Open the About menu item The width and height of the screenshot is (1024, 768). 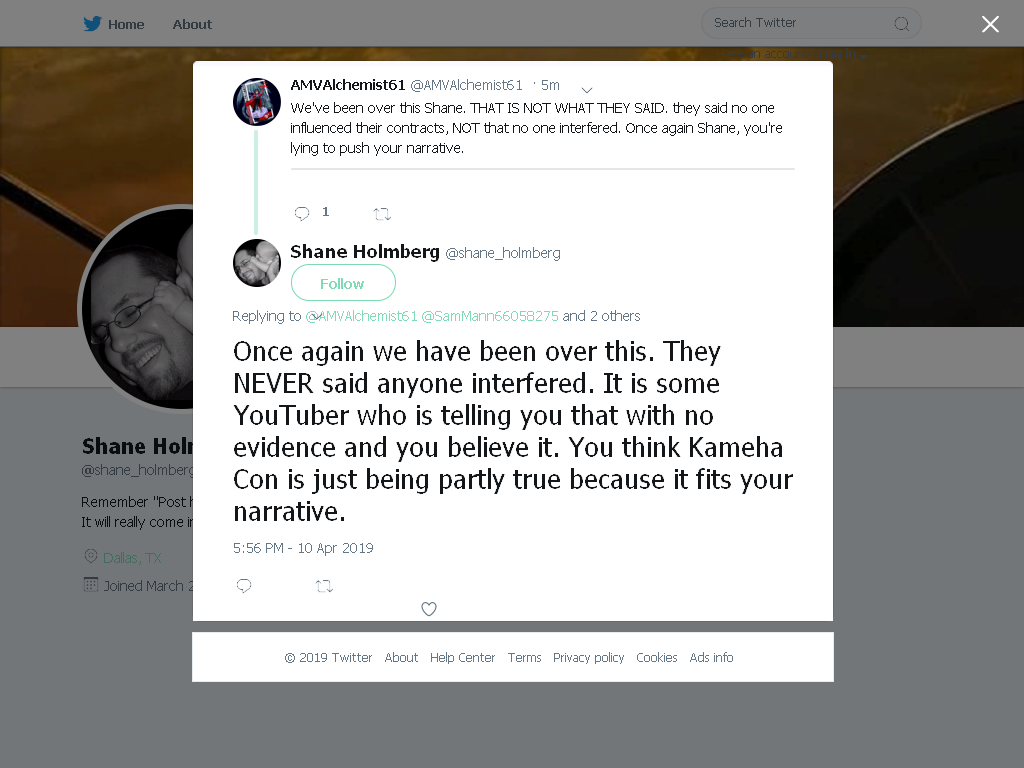pyautogui.click(x=192, y=25)
